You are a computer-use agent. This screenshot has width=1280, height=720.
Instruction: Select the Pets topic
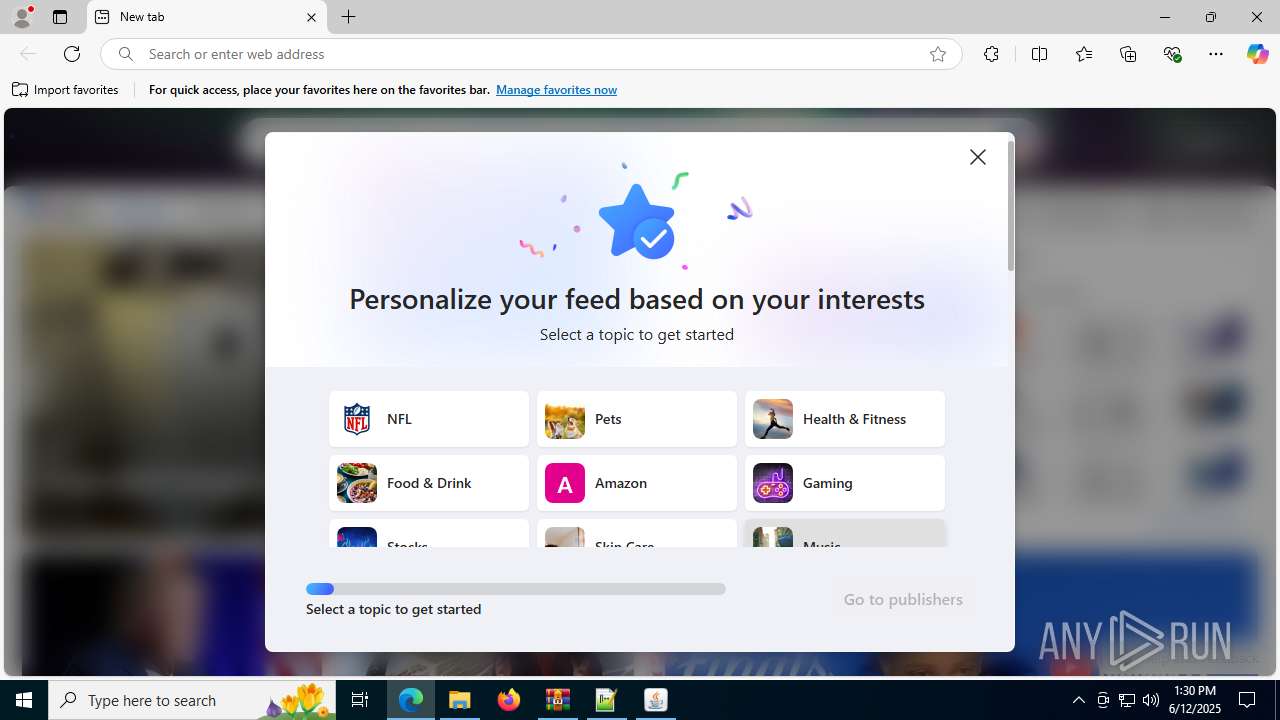(x=637, y=419)
